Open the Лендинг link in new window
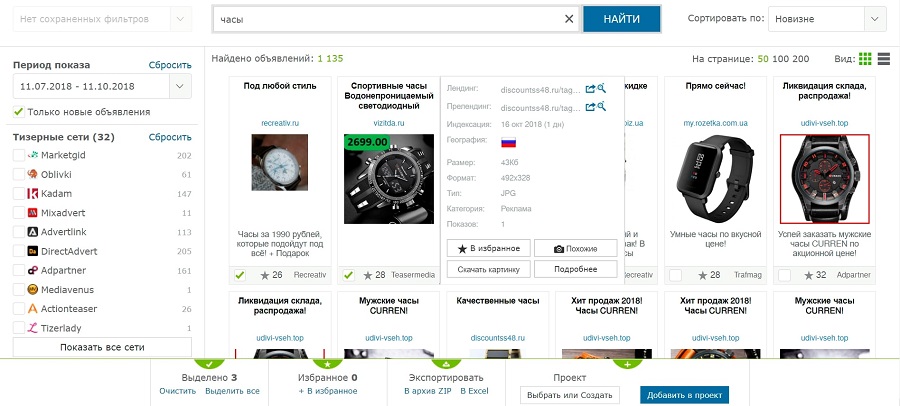 pos(589,89)
